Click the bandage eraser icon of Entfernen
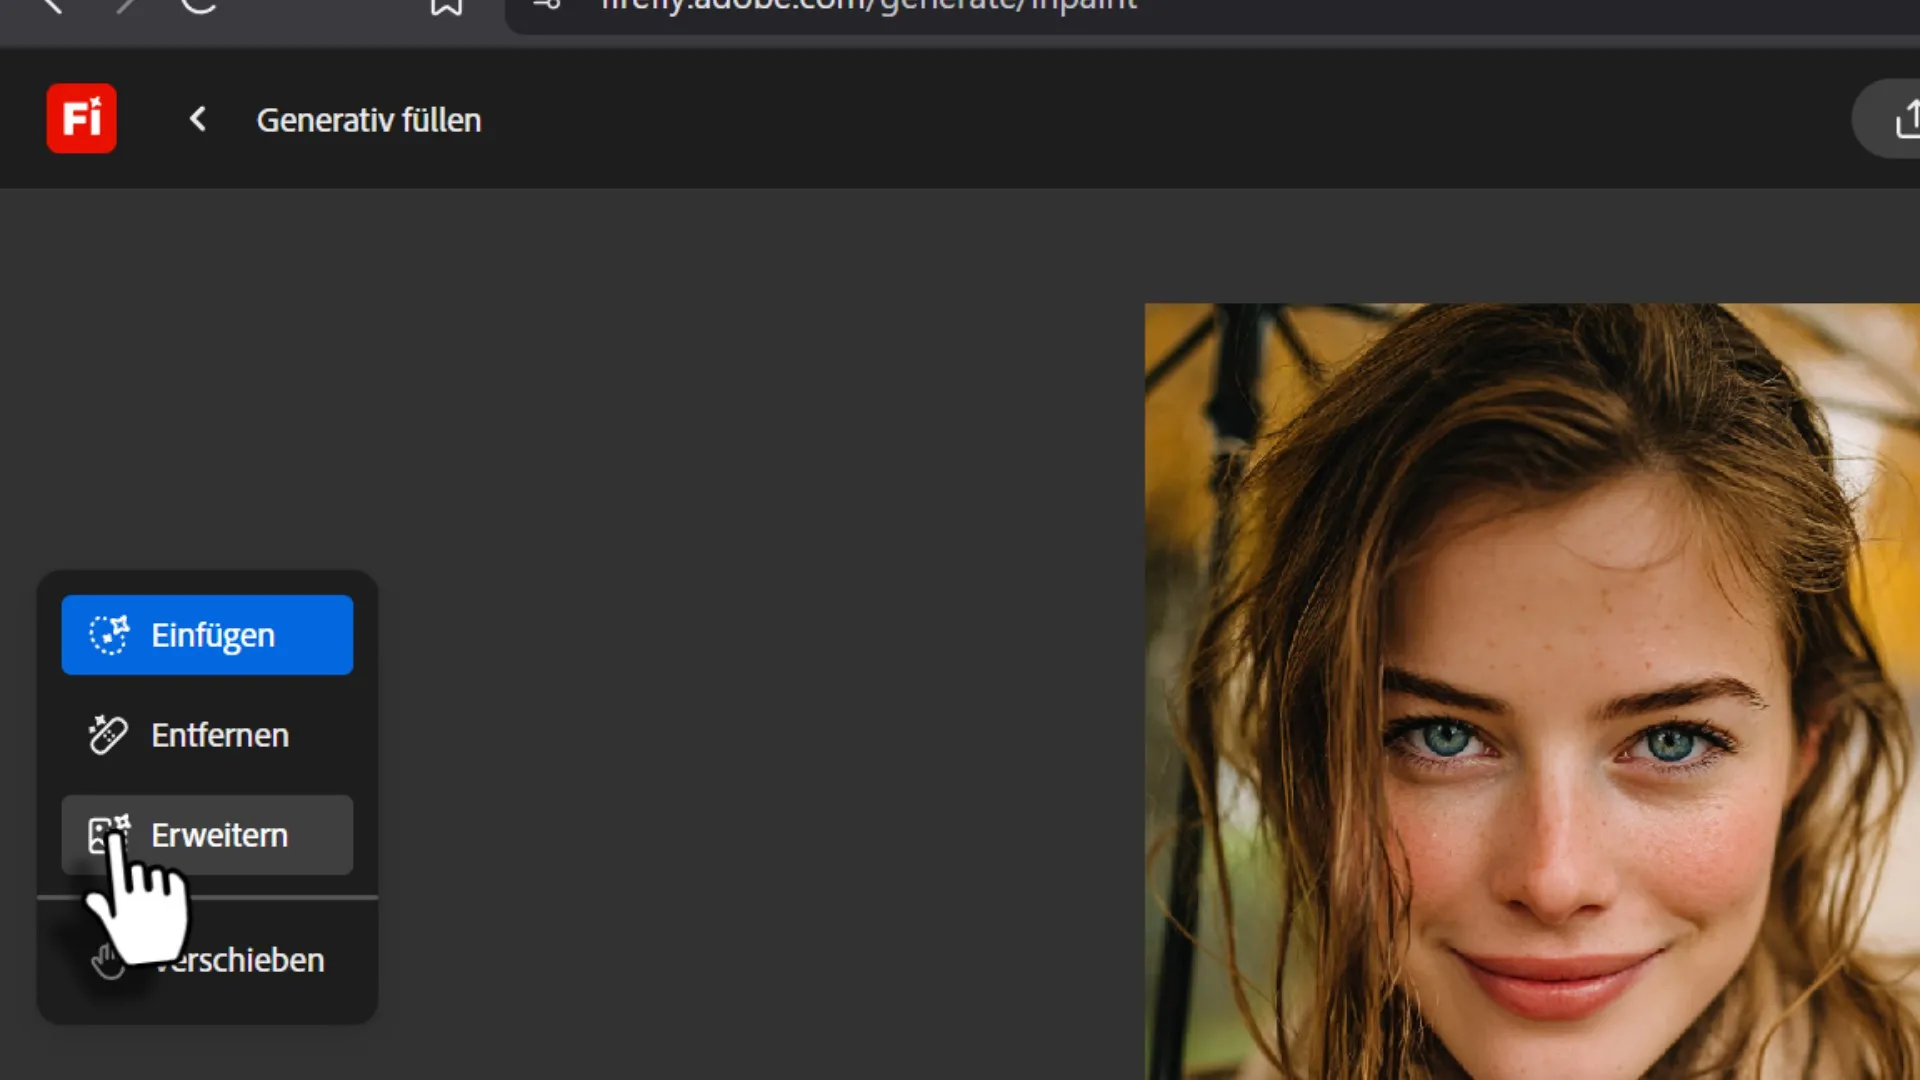 [108, 734]
